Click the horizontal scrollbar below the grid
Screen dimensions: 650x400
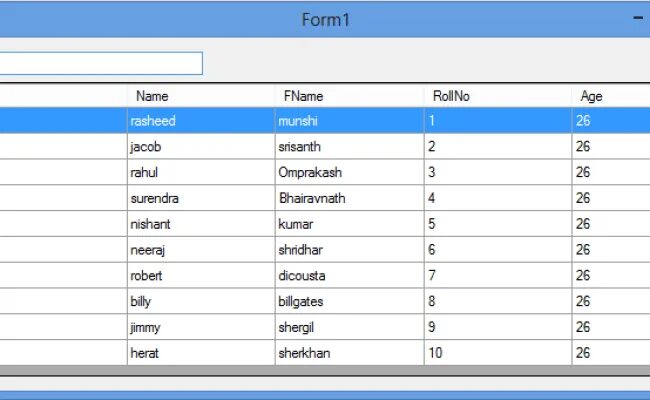point(325,383)
